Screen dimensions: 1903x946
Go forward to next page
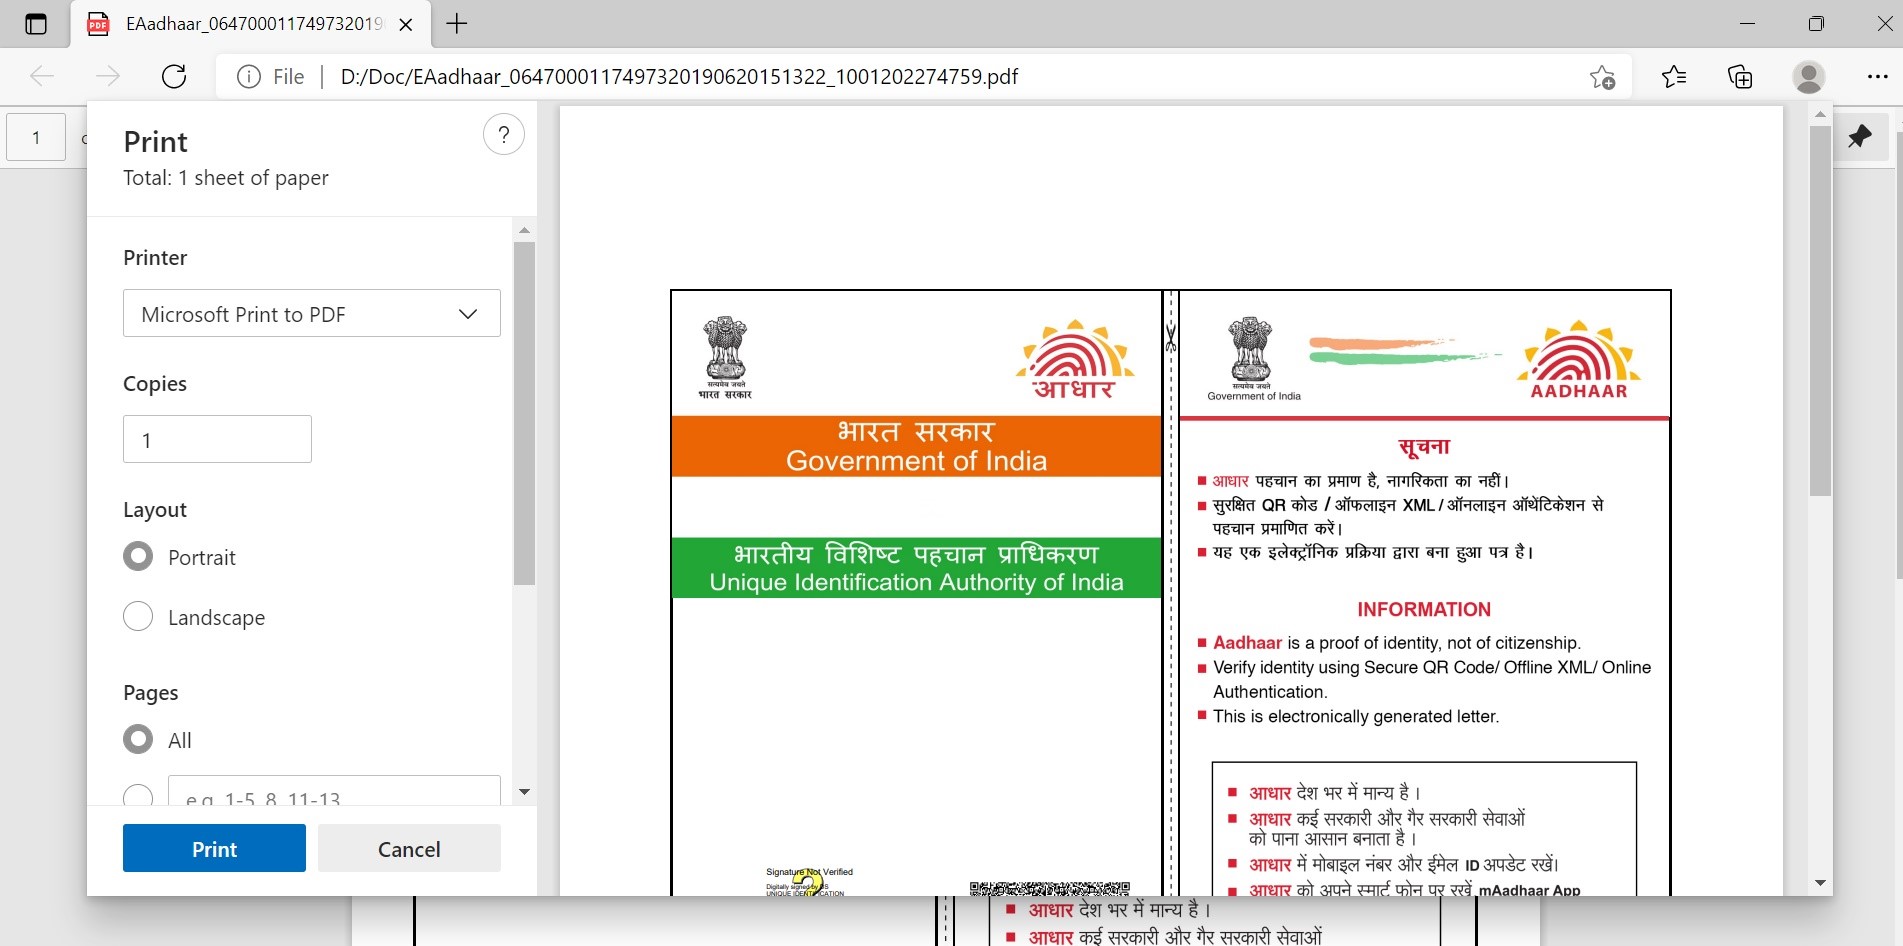tap(108, 76)
